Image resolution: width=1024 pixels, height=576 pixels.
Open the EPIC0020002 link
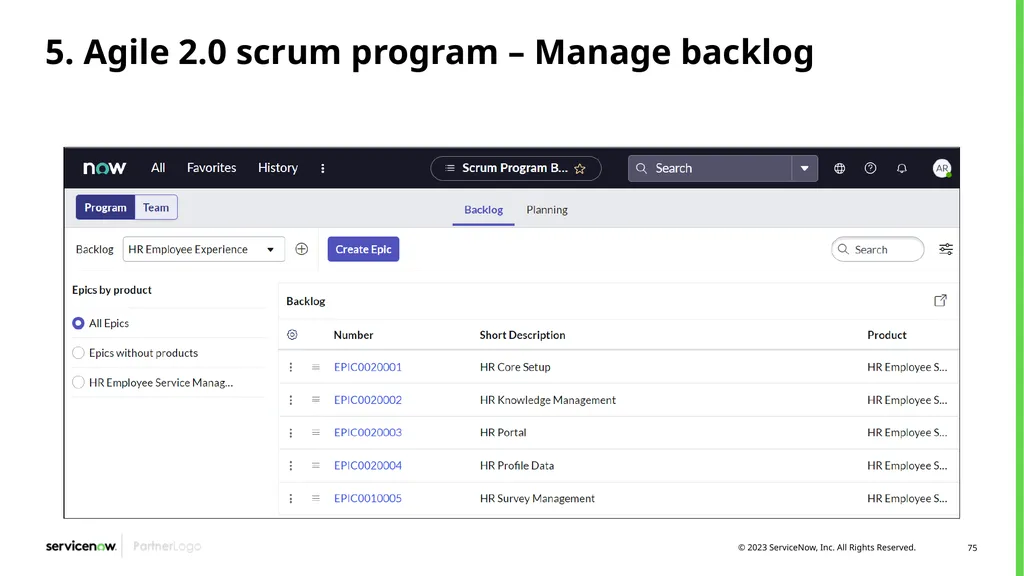tap(368, 400)
